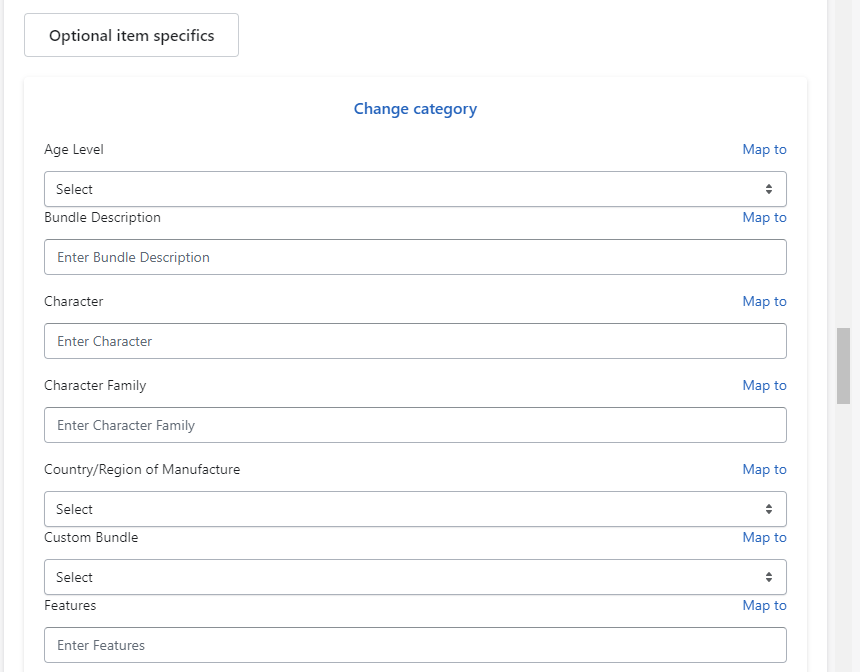The image size is (860, 672).
Task: Focus the Enter Character Family field
Action: 415,425
